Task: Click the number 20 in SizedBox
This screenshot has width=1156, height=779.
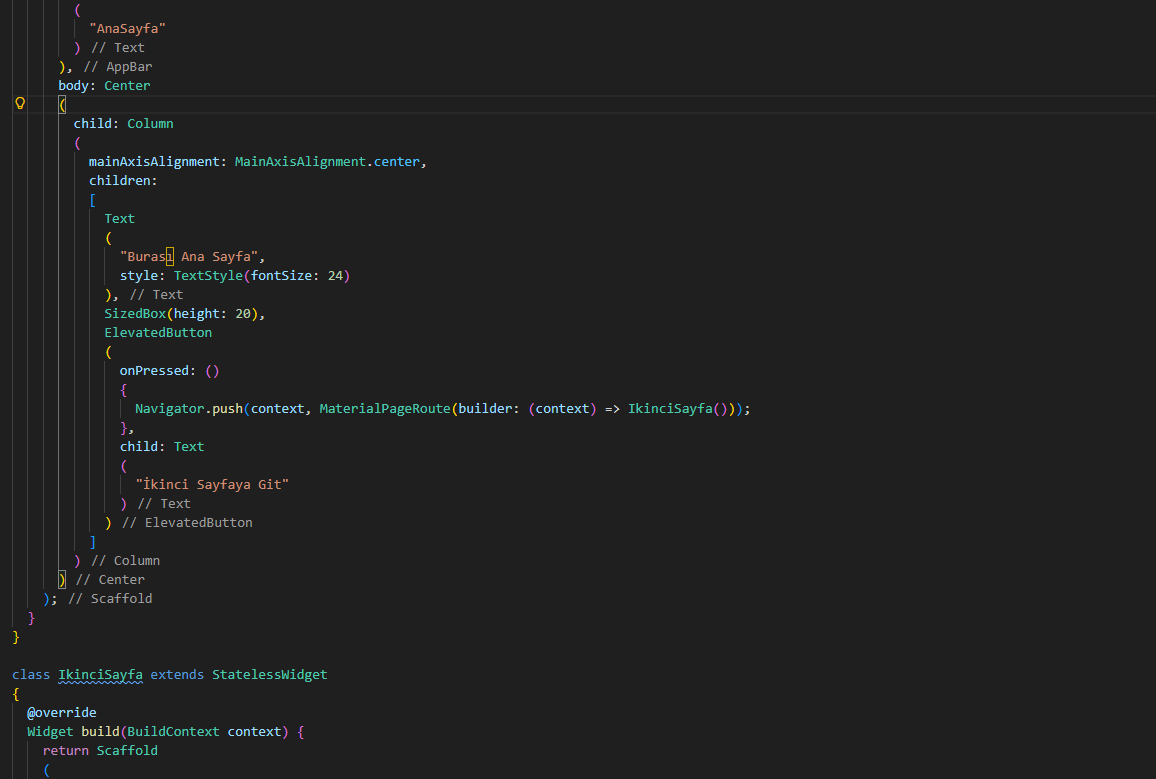Action: 243,314
